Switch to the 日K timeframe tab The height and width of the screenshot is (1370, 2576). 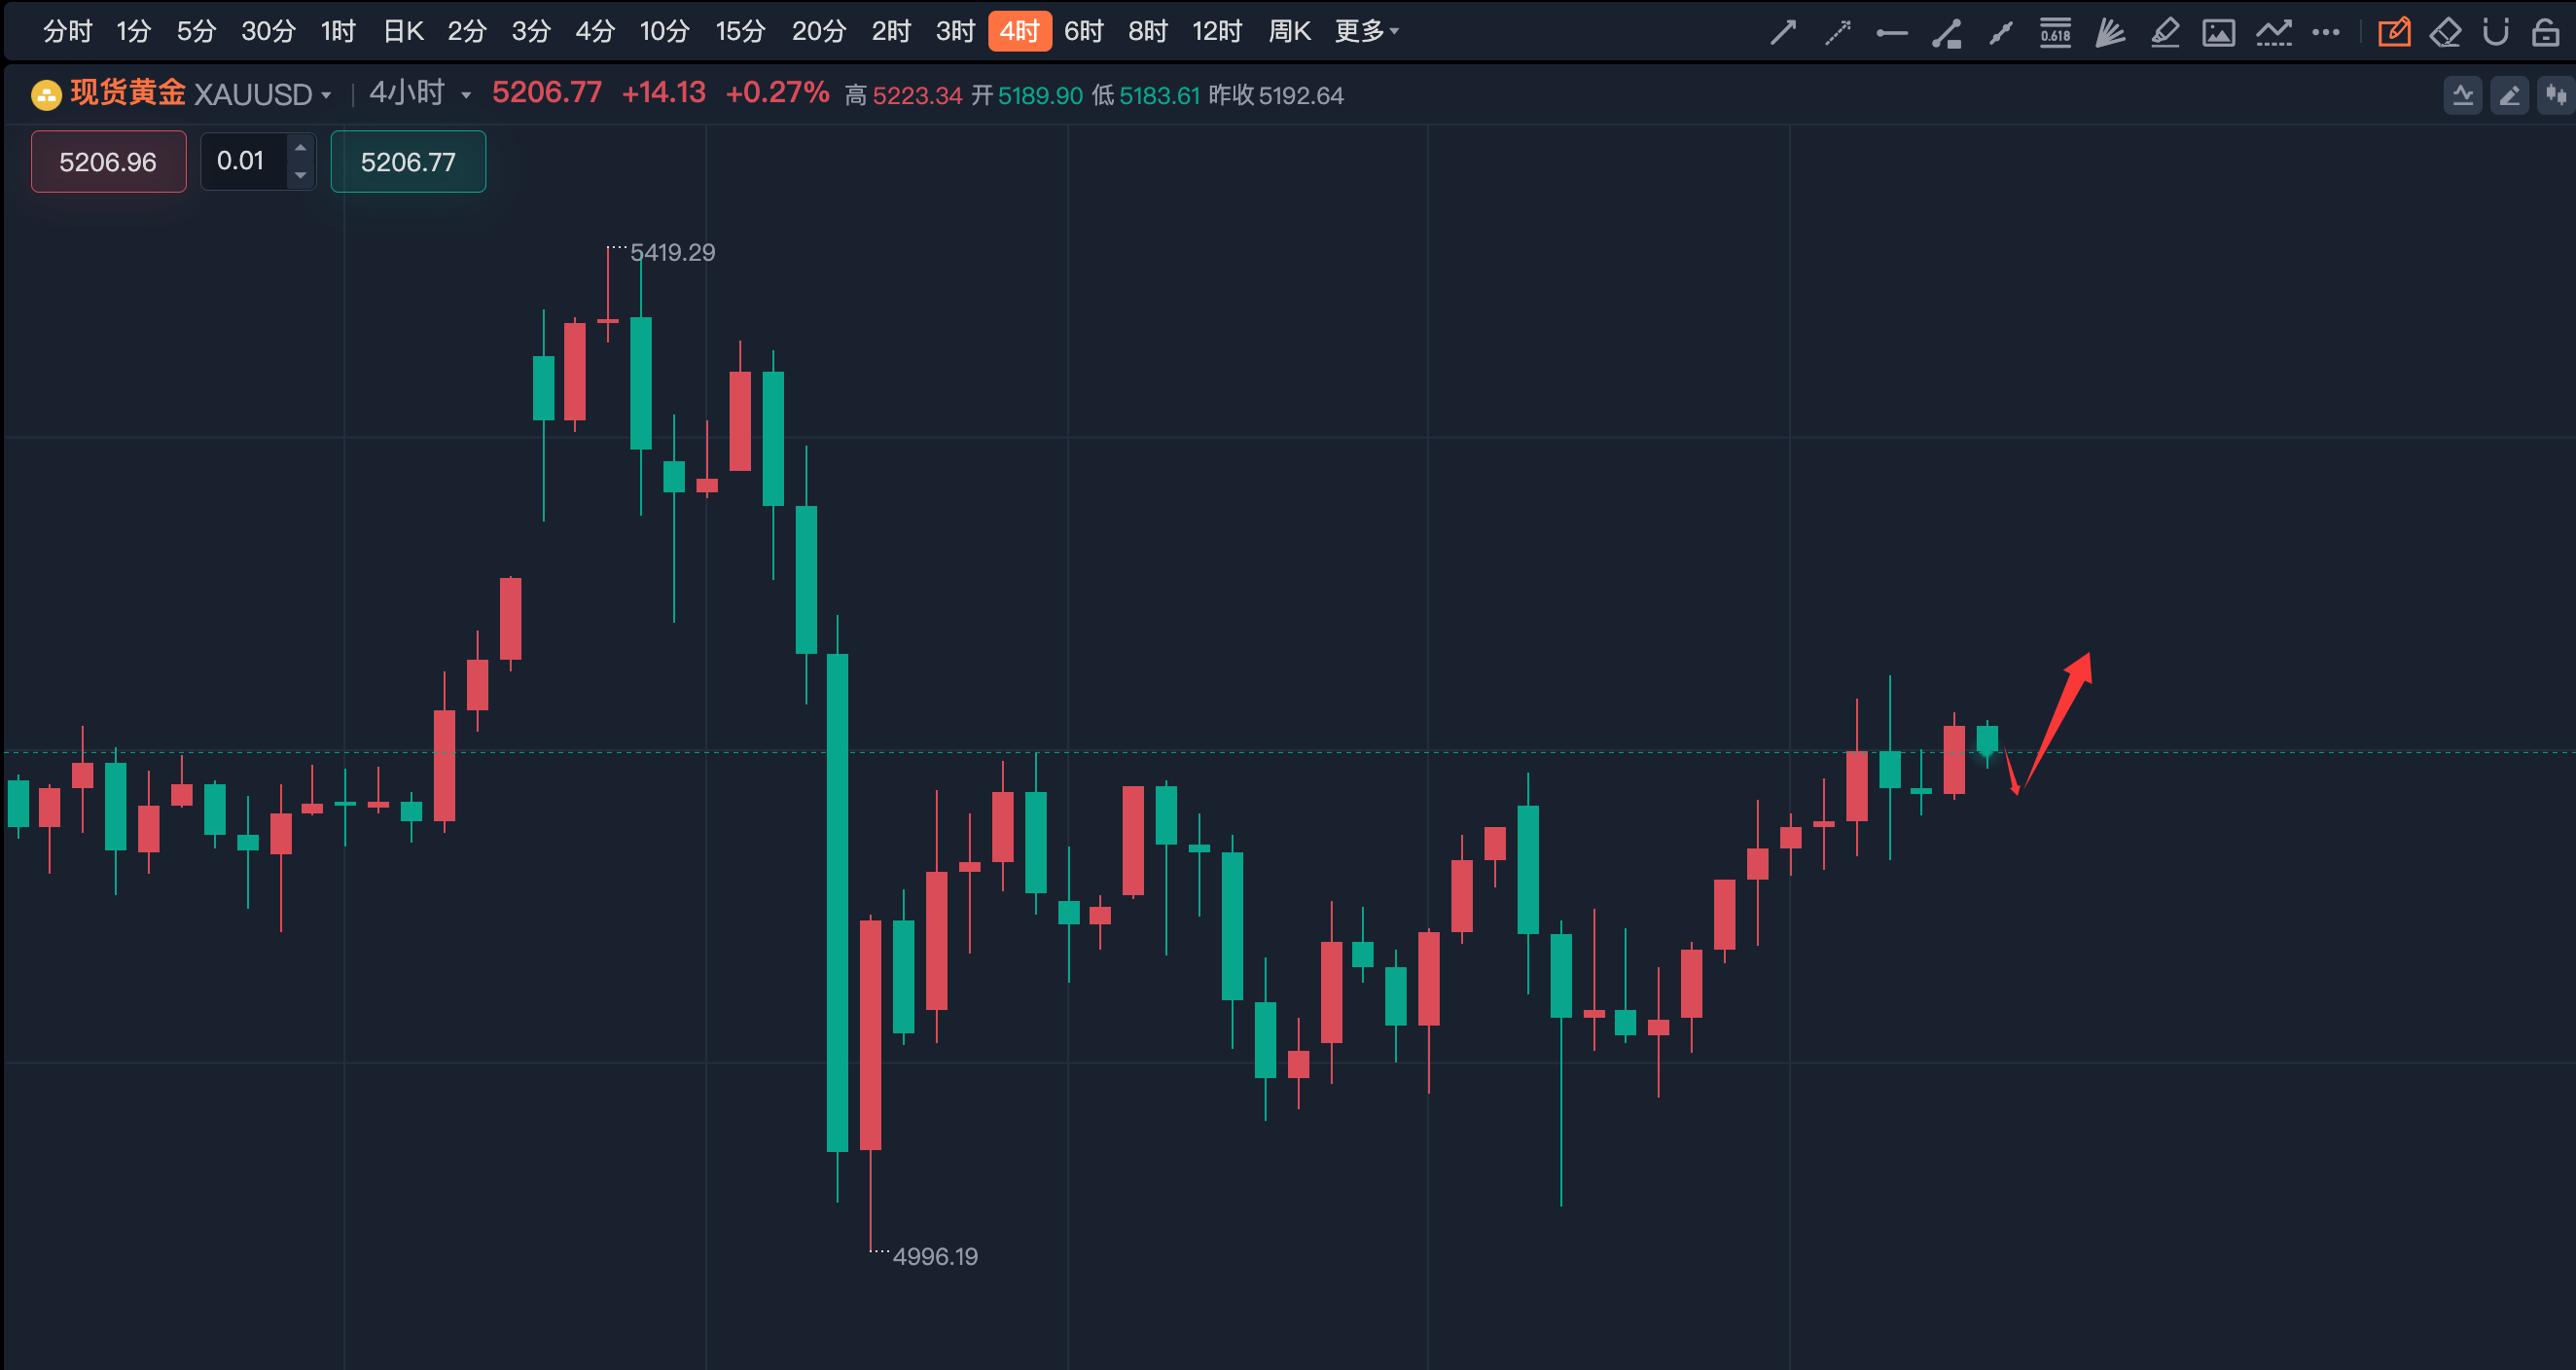coord(403,31)
